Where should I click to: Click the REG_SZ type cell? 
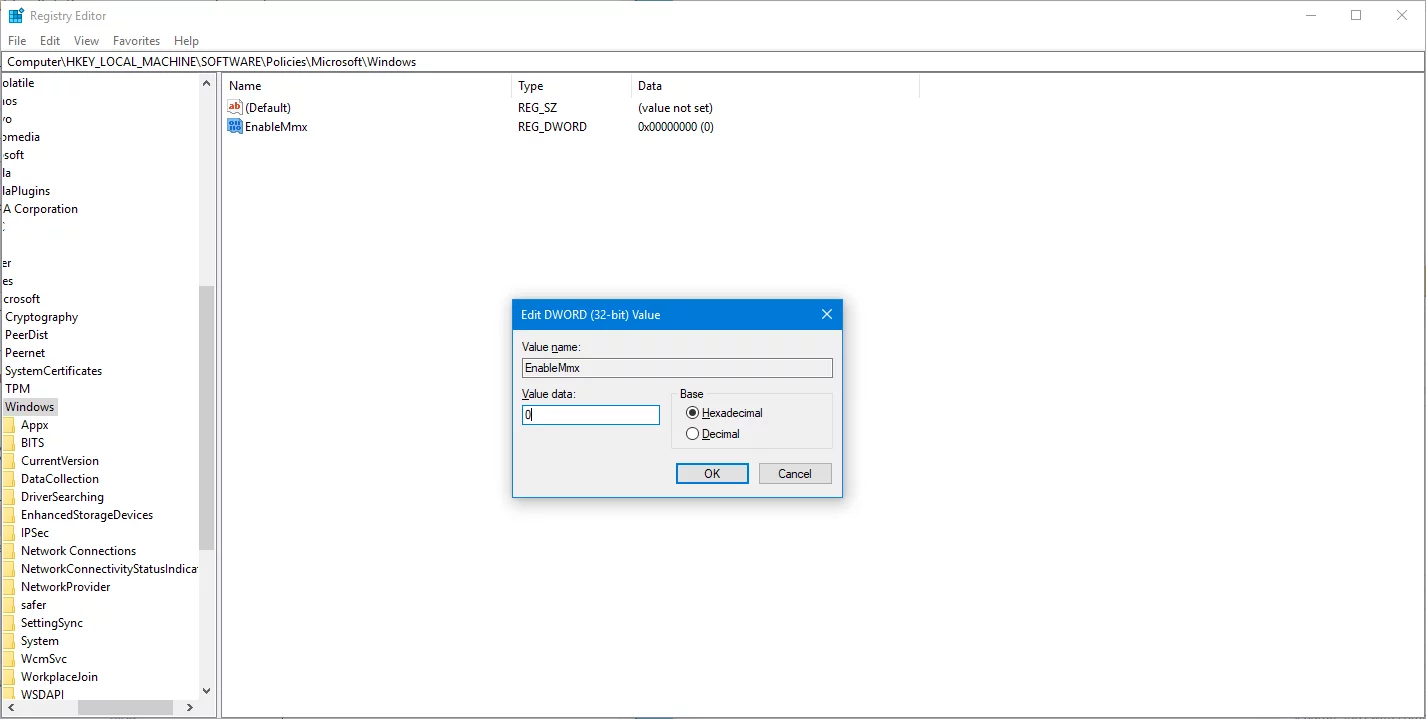click(x=537, y=107)
